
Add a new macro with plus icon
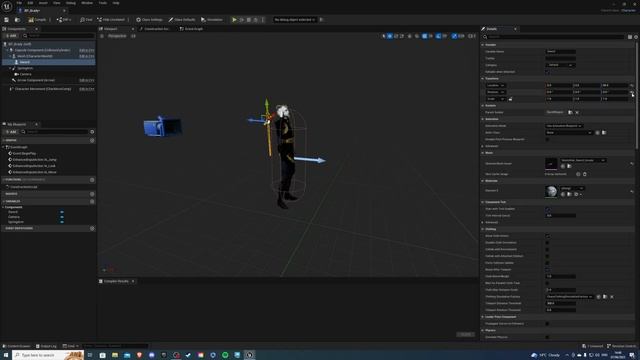coord(92,194)
